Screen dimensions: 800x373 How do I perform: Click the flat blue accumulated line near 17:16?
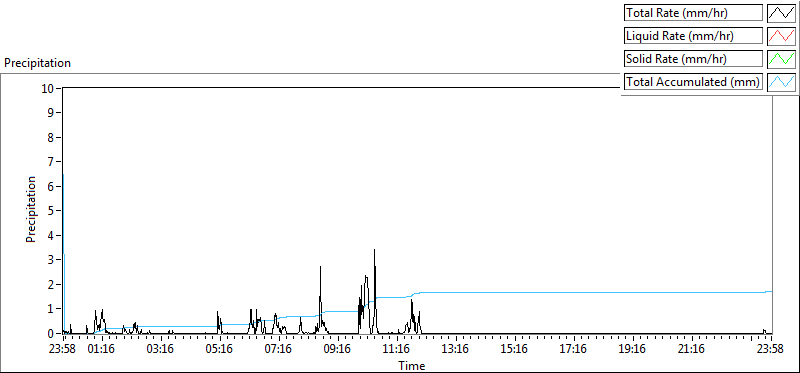[573, 292]
